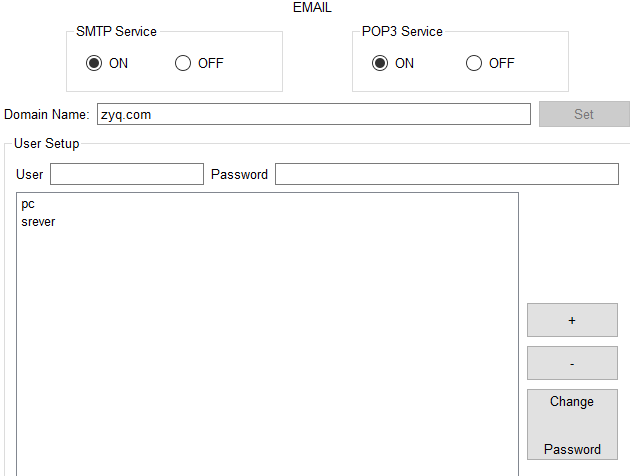630x476 pixels.
Task: Select the srever user entry
Action: pyautogui.click(x=38, y=221)
